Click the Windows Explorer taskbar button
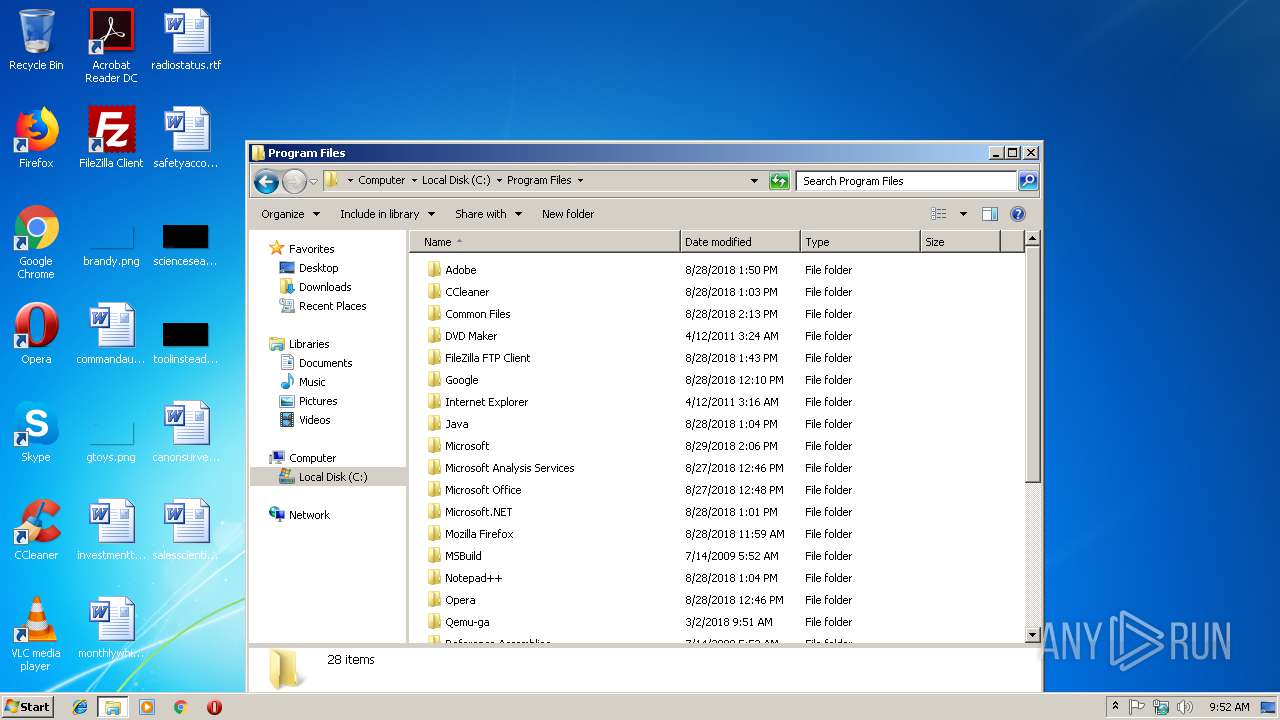 tap(113, 707)
